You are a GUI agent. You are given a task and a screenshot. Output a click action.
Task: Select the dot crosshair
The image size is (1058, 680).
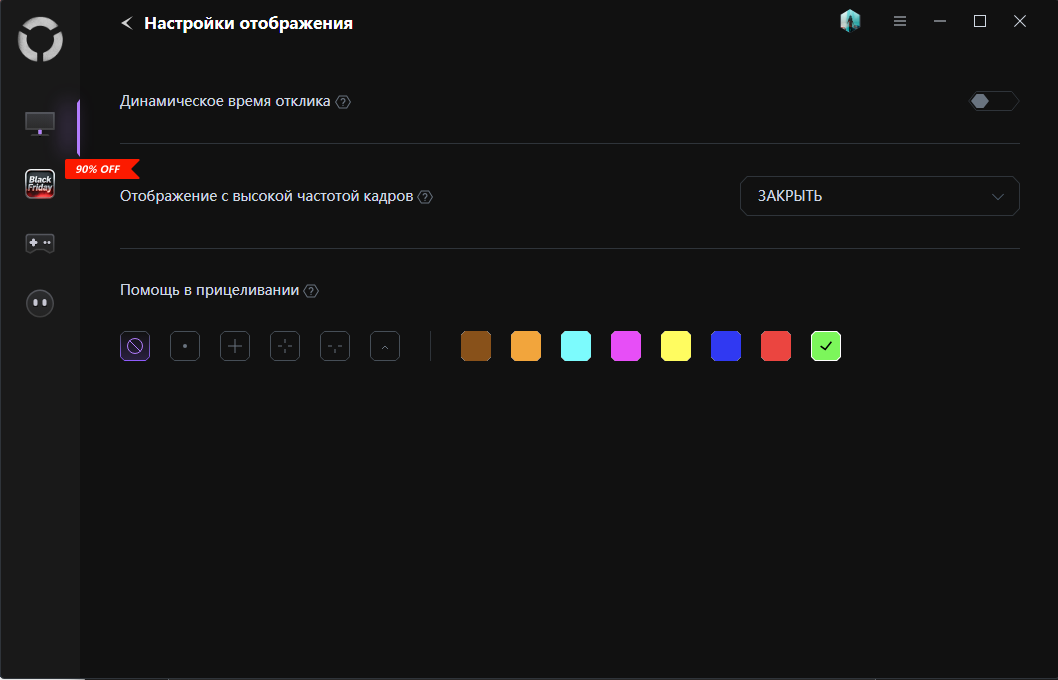pos(185,346)
